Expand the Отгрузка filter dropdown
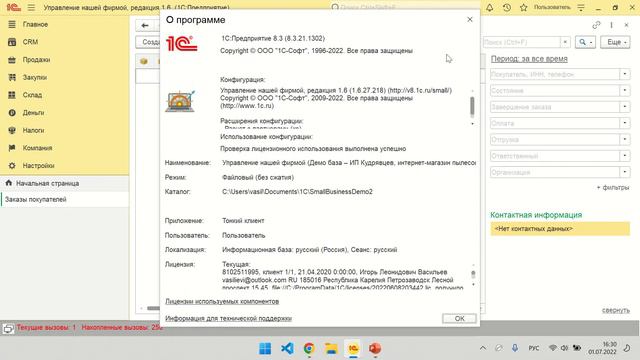 [624, 140]
